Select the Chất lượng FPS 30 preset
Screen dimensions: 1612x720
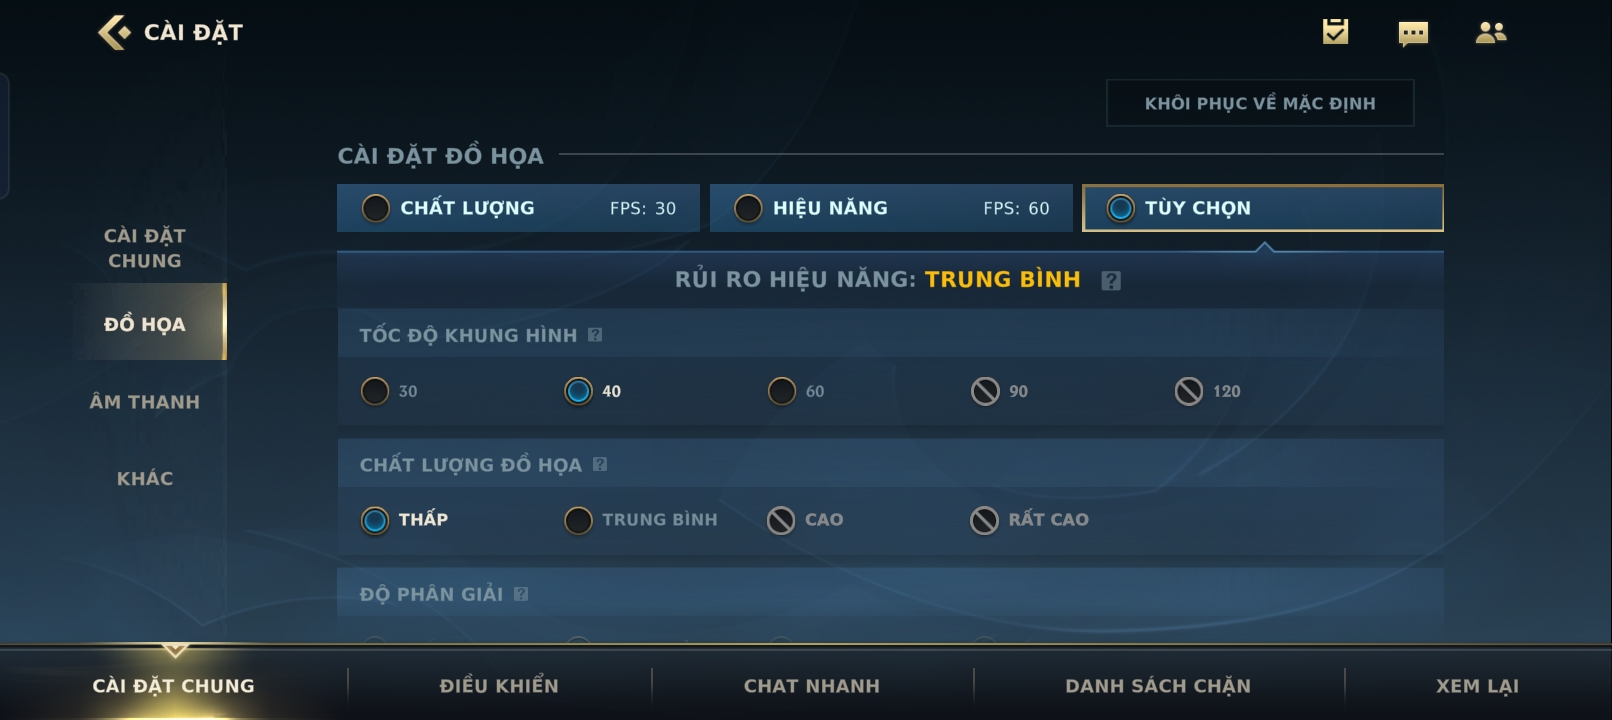[x=518, y=208]
